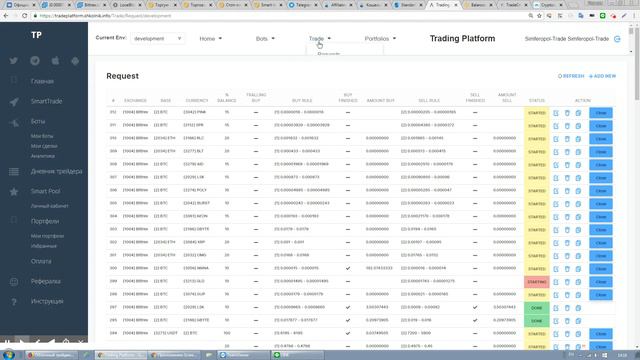640x360 pixels.
Task: Edit request row 309 (BLT)
Action: point(556,152)
